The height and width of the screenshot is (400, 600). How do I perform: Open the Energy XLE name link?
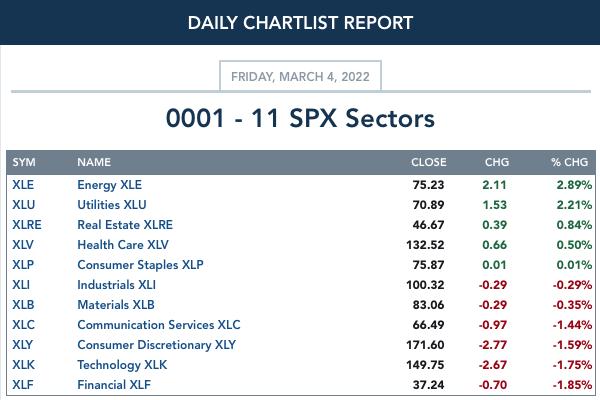tap(109, 185)
